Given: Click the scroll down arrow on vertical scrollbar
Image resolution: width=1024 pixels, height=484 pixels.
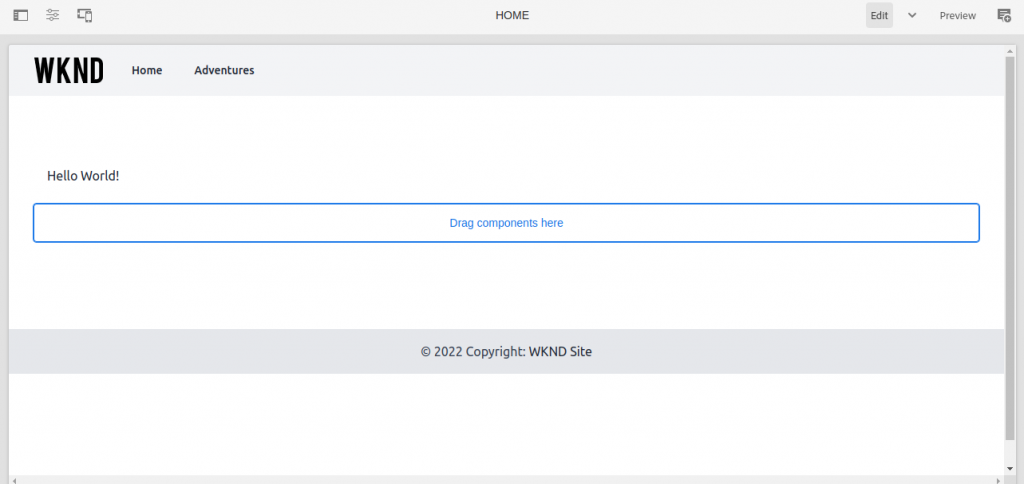Looking at the screenshot, I should coord(1010,469).
